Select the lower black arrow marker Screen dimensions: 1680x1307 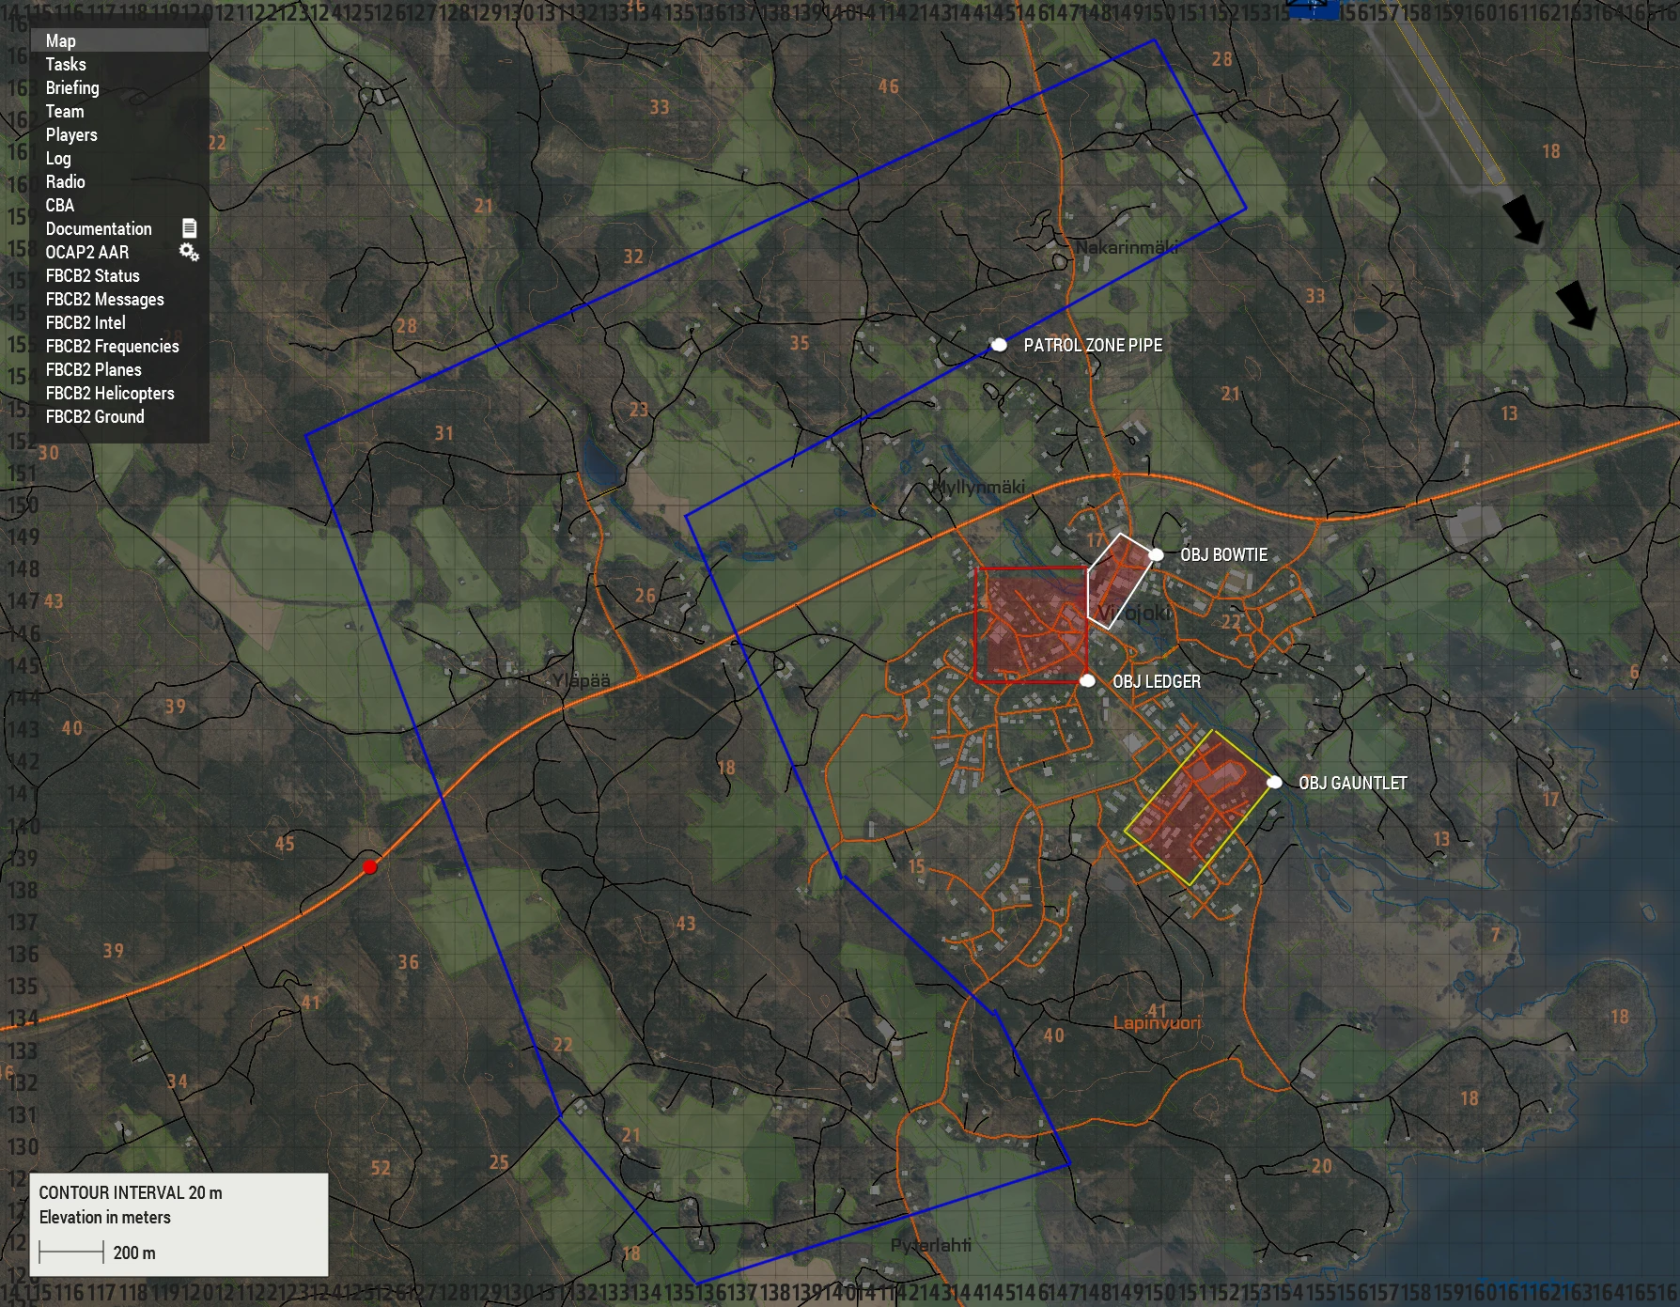pyautogui.click(x=1577, y=304)
